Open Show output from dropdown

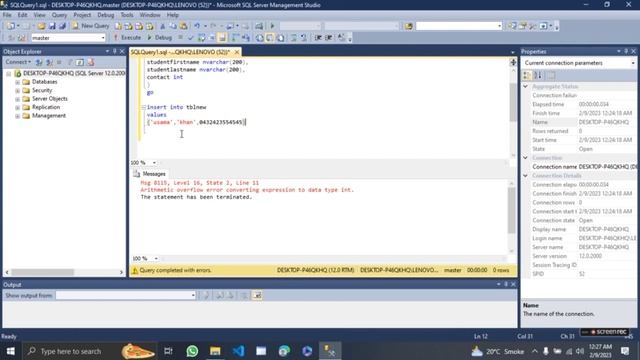pos(193,296)
